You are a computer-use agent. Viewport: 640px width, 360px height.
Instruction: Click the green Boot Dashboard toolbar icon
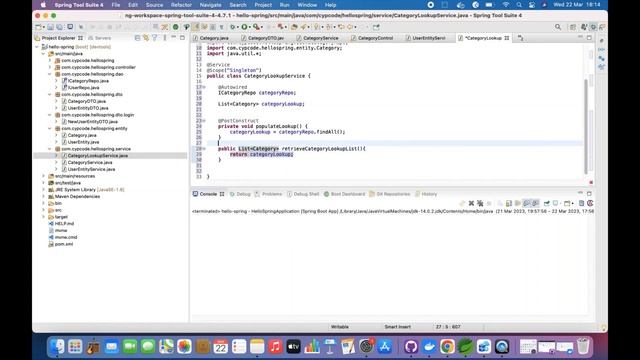[x=176, y=27]
